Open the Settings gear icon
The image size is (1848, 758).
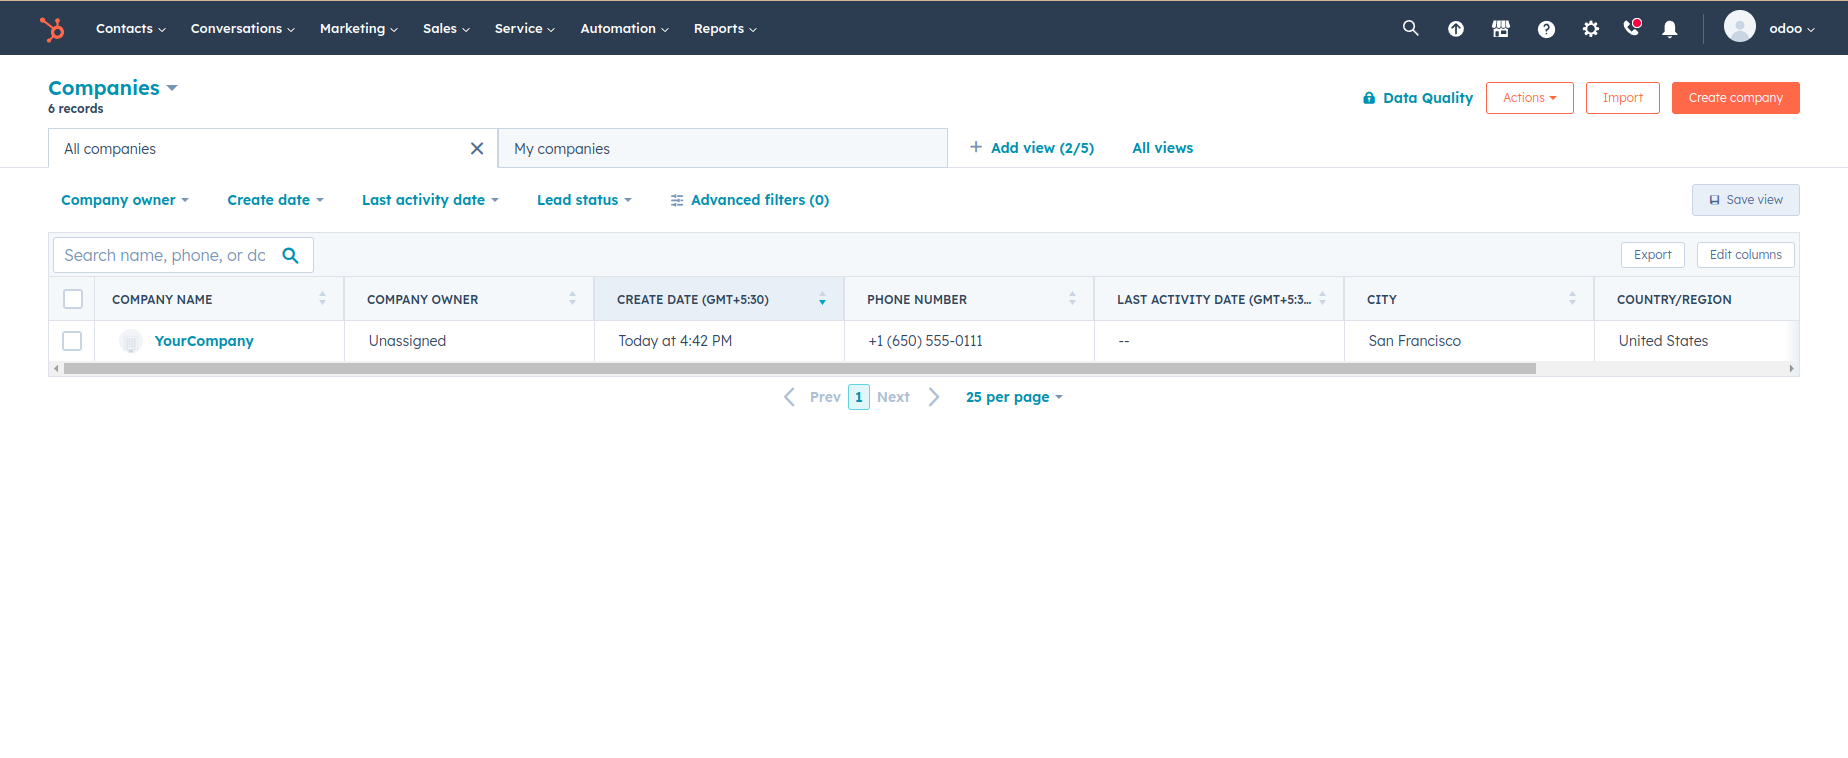[x=1591, y=29]
